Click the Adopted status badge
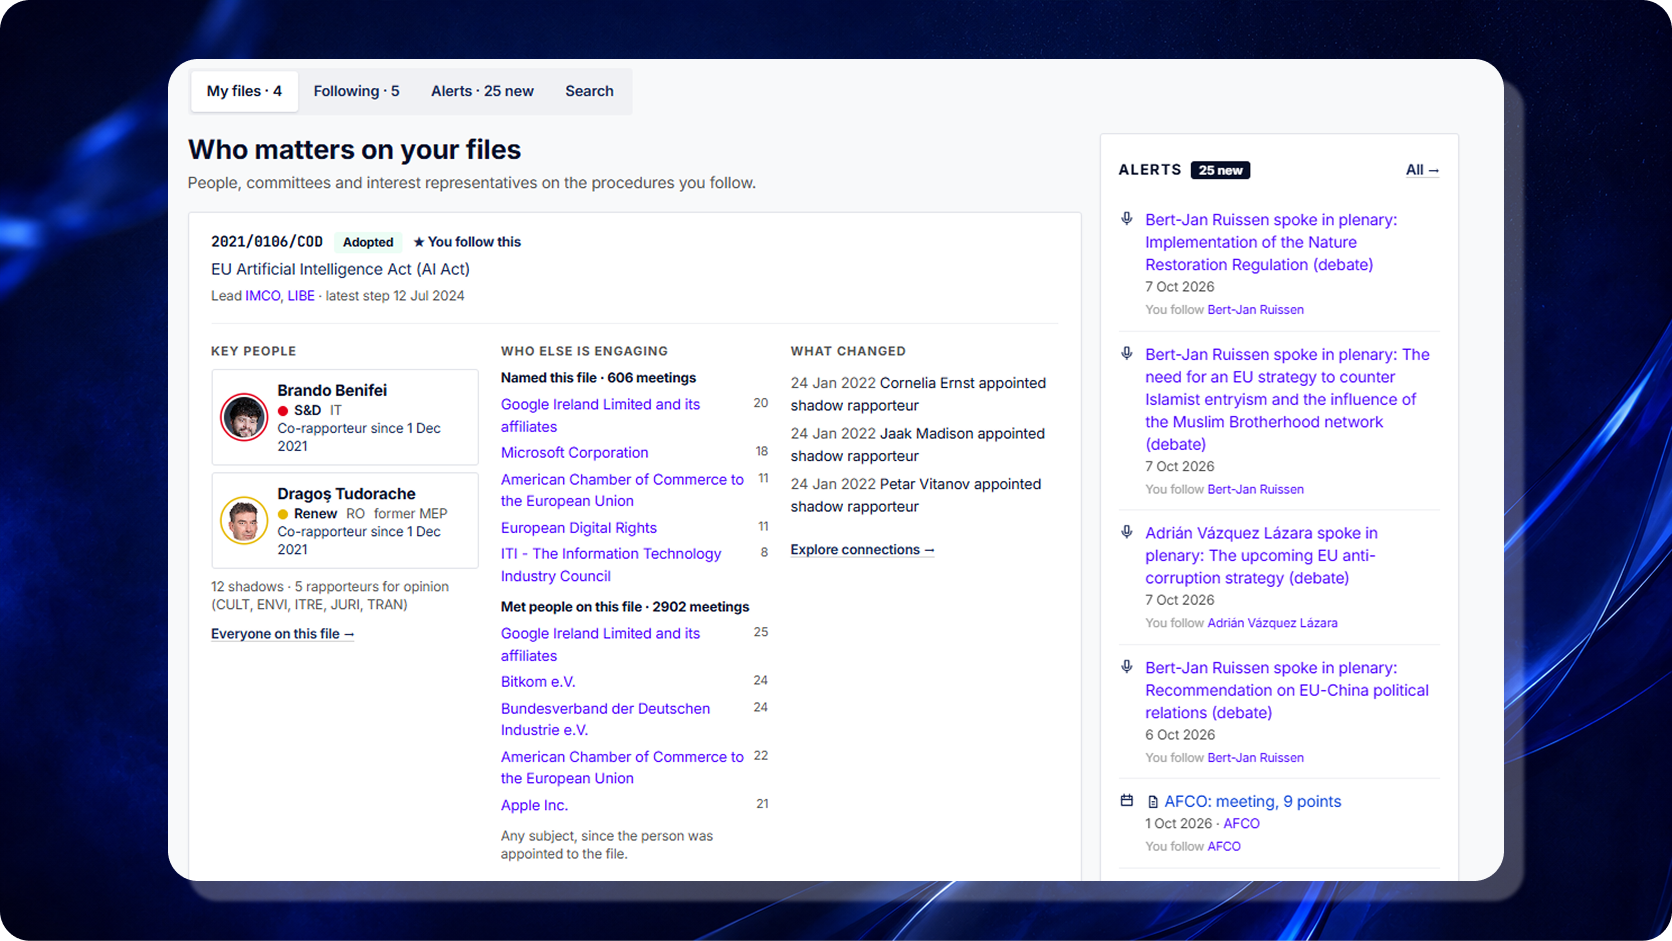Image resolution: width=1672 pixels, height=941 pixels. click(368, 242)
